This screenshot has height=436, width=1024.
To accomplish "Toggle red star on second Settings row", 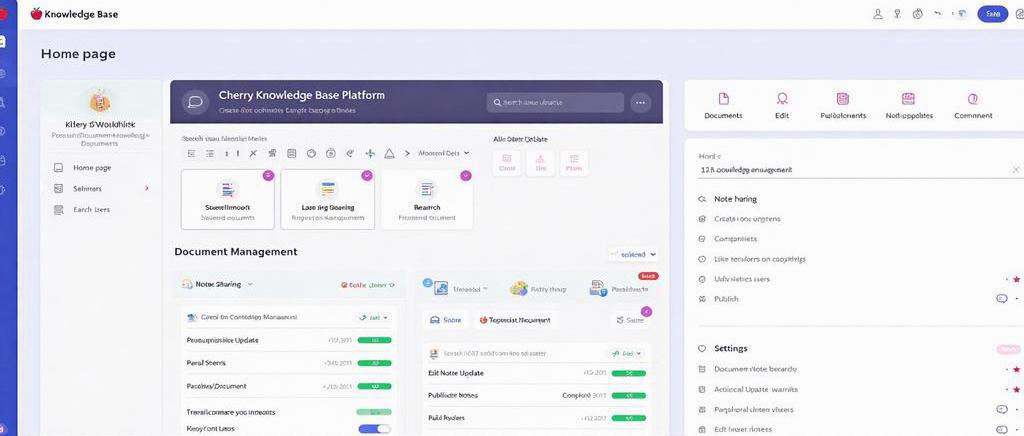I will 1016,390.
